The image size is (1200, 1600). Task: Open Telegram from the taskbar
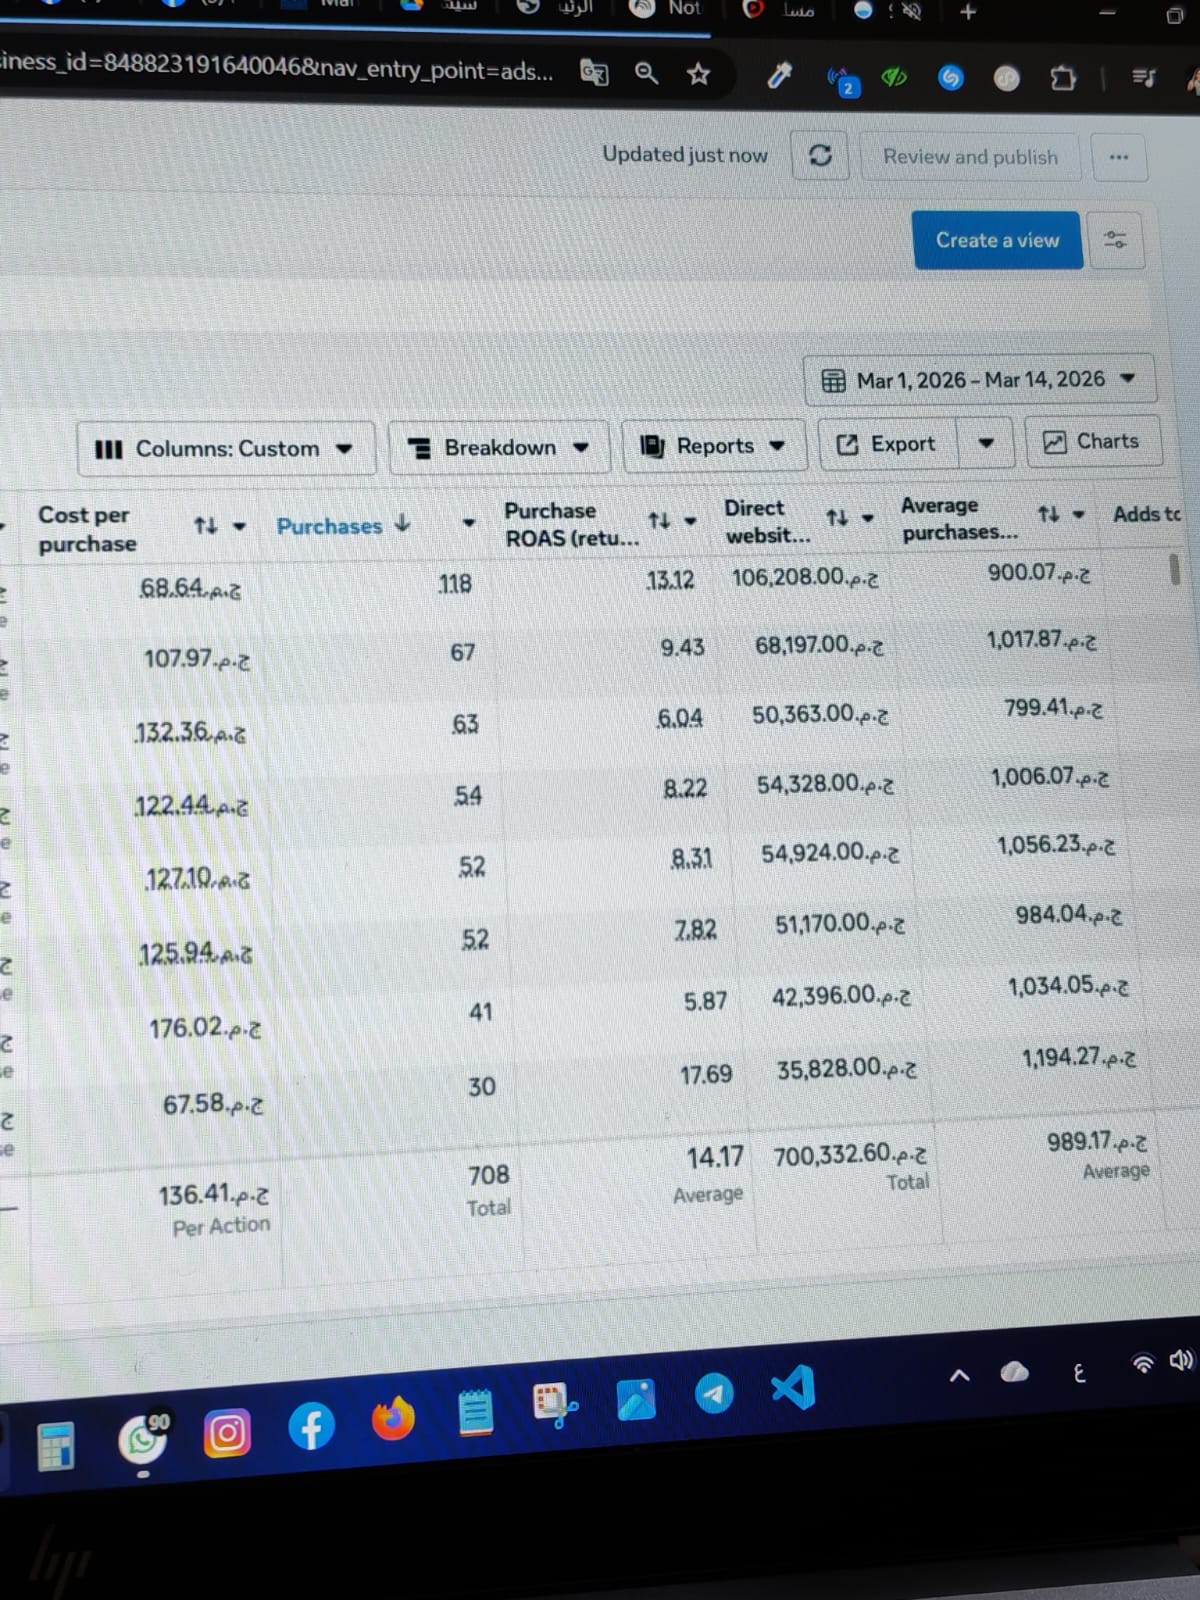tap(713, 1393)
